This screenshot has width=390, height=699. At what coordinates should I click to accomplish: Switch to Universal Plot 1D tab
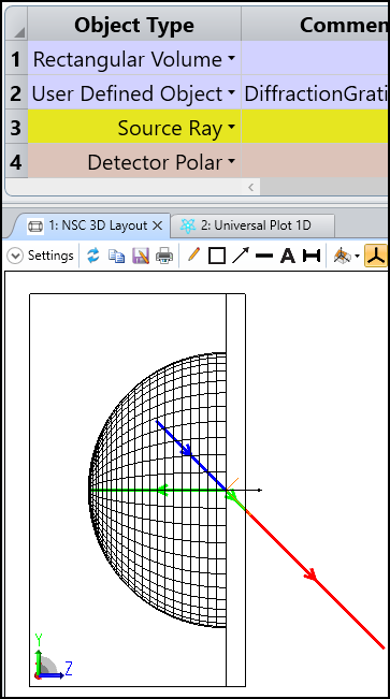[x=252, y=226]
